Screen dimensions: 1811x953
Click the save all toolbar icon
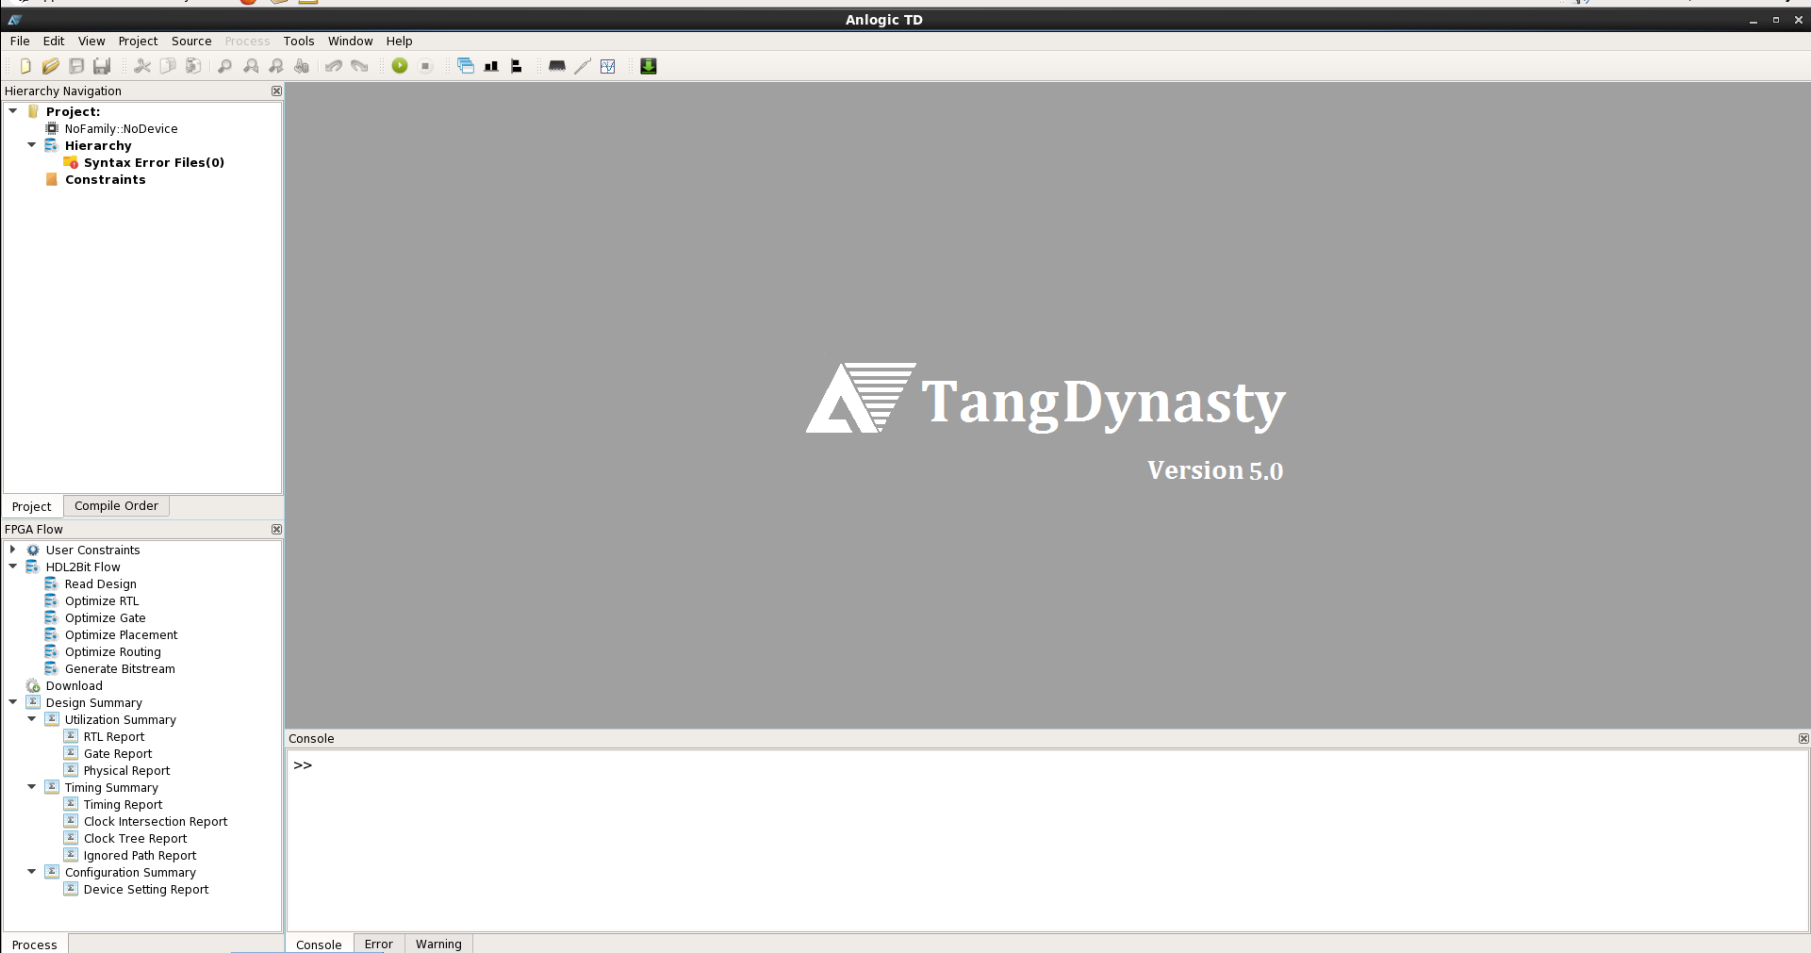[101, 66]
